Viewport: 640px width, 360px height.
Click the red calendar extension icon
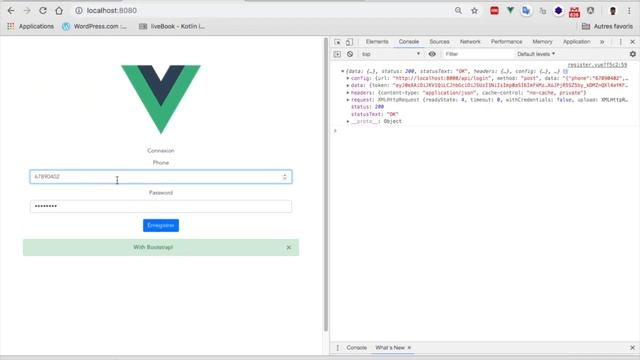(x=574, y=11)
